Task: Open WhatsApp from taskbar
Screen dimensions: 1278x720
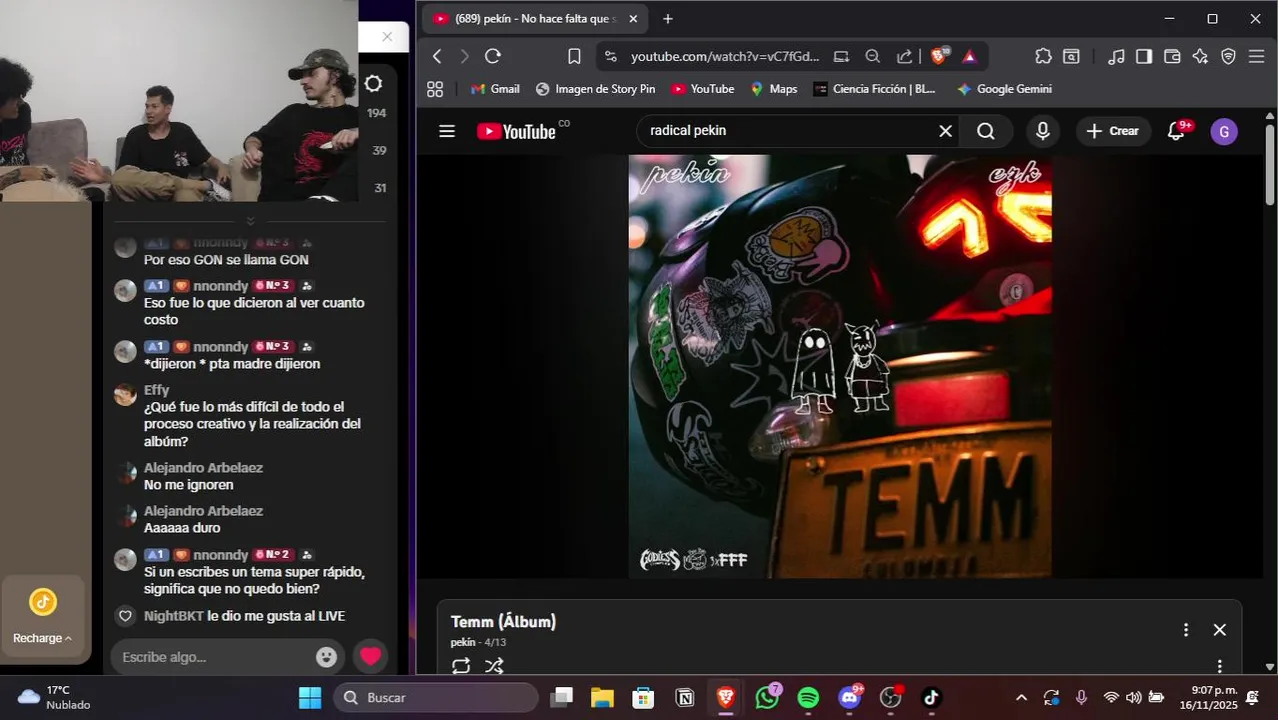Action: [x=768, y=697]
